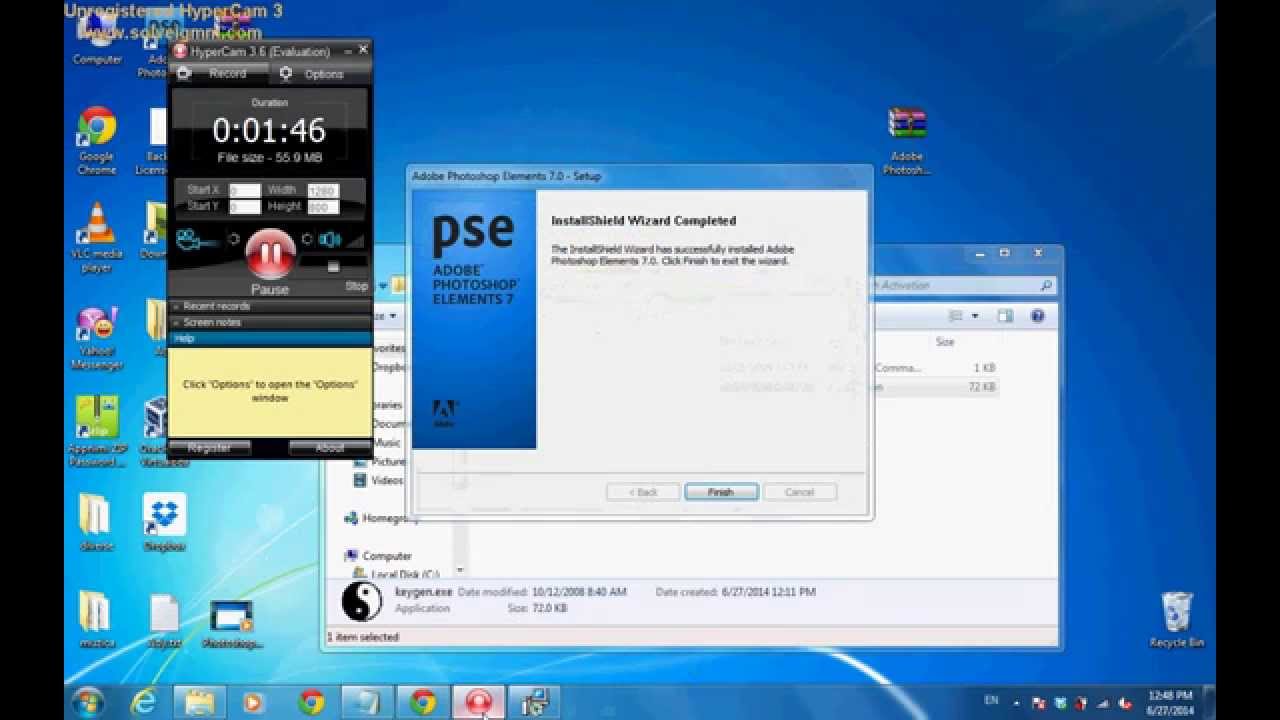Toggle the audio radio dot beside speaker icon
This screenshot has height=720, width=1280.
(307, 239)
